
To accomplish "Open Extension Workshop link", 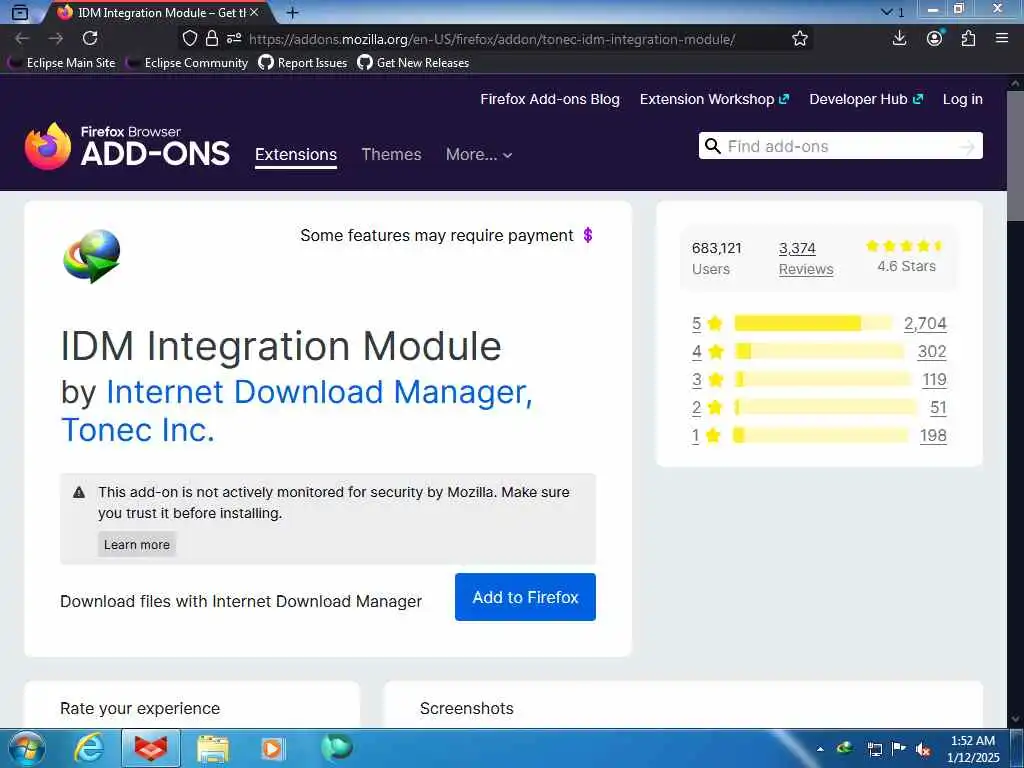I will [714, 99].
